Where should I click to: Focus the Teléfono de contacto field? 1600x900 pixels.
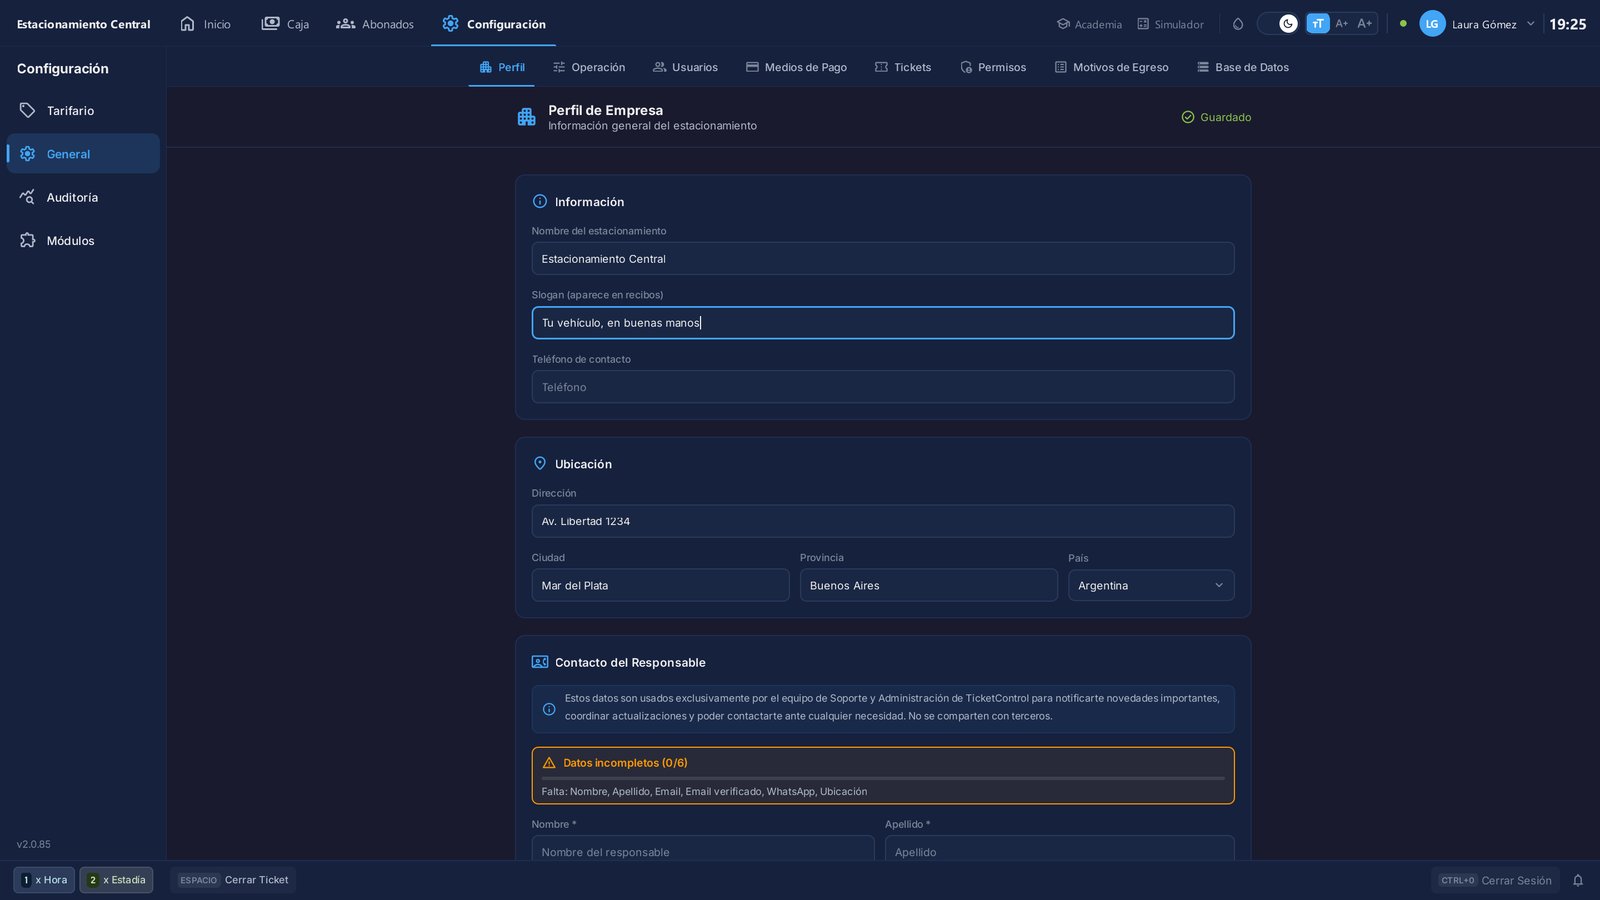tap(883, 387)
